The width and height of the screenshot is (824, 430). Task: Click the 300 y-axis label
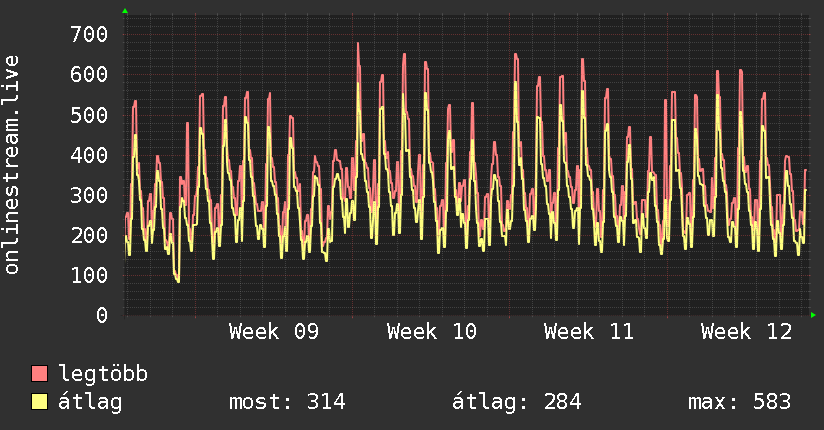(89, 196)
